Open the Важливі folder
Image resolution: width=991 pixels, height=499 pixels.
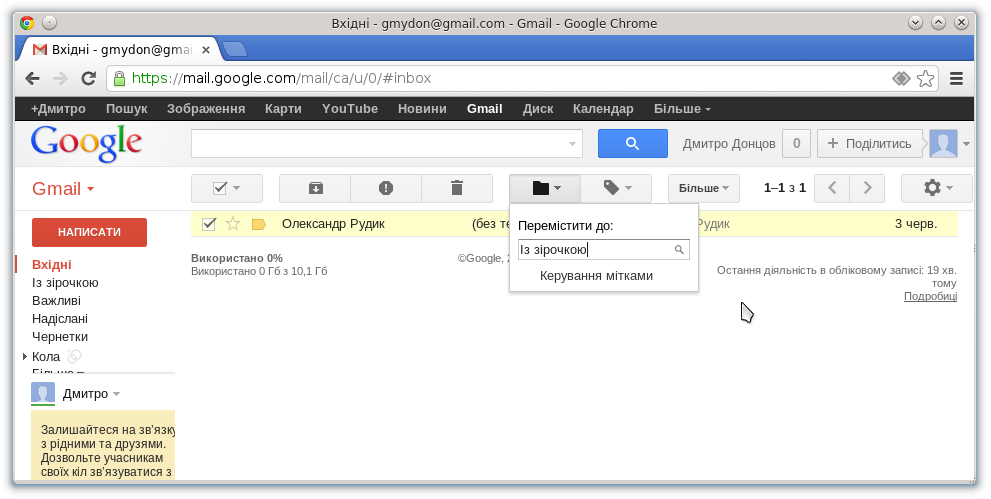click(56, 301)
